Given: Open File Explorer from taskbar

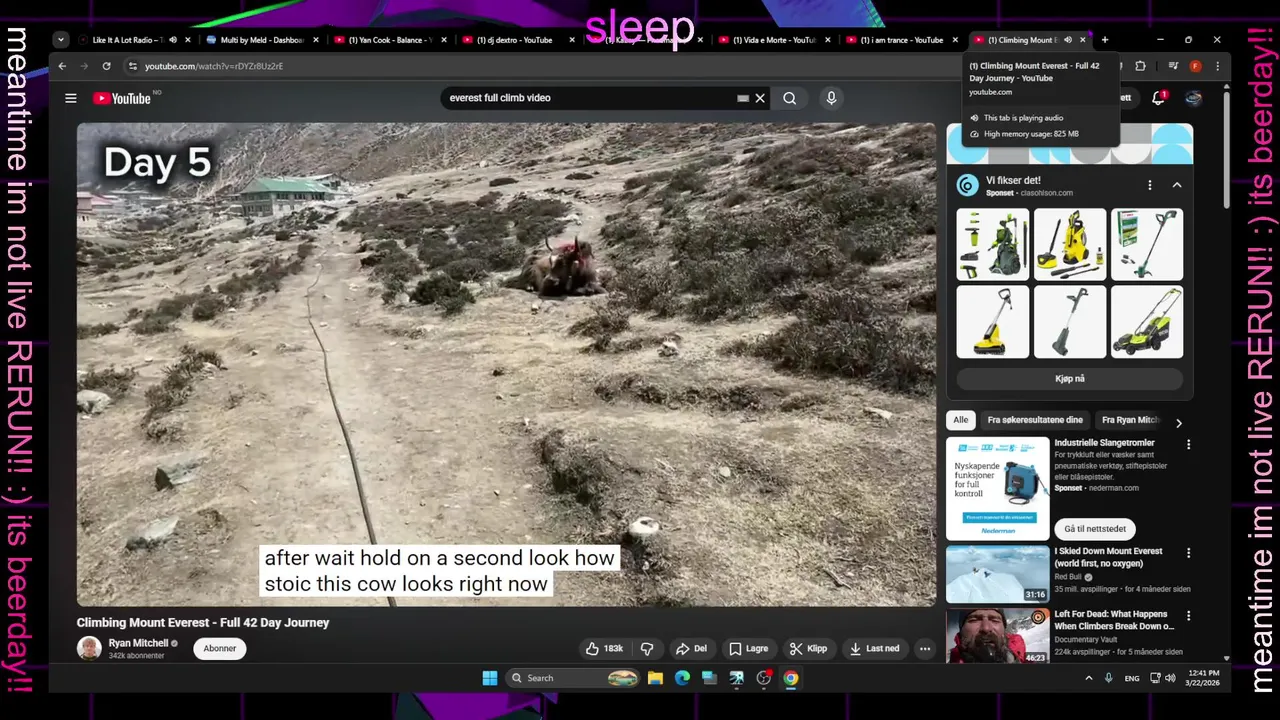Looking at the screenshot, I should click(x=655, y=678).
